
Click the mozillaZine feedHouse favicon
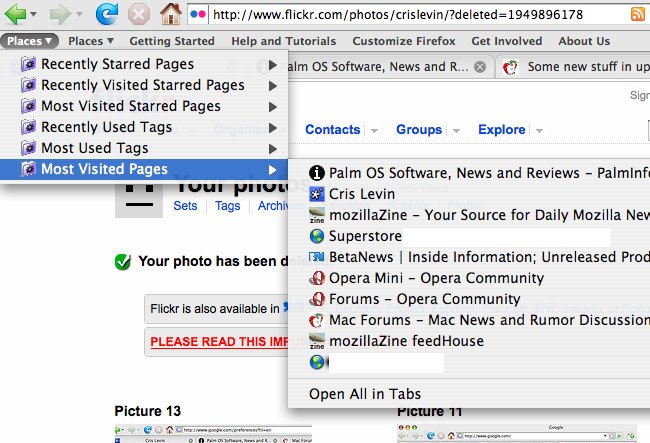click(x=317, y=341)
